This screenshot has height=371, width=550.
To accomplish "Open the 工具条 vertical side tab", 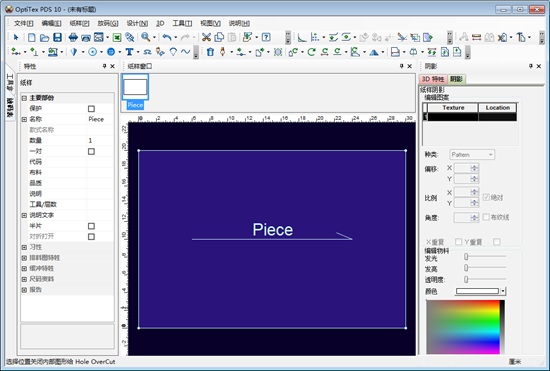I will (9, 81).
